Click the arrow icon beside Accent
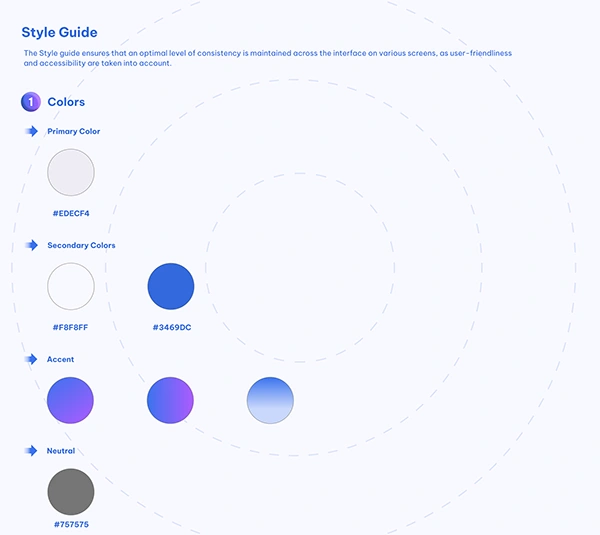Image resolution: width=600 pixels, height=535 pixels. pos(31,359)
